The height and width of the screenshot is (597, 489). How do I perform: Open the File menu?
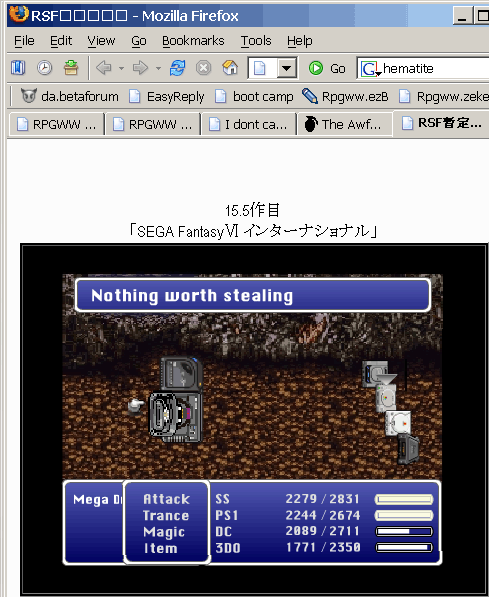point(24,40)
